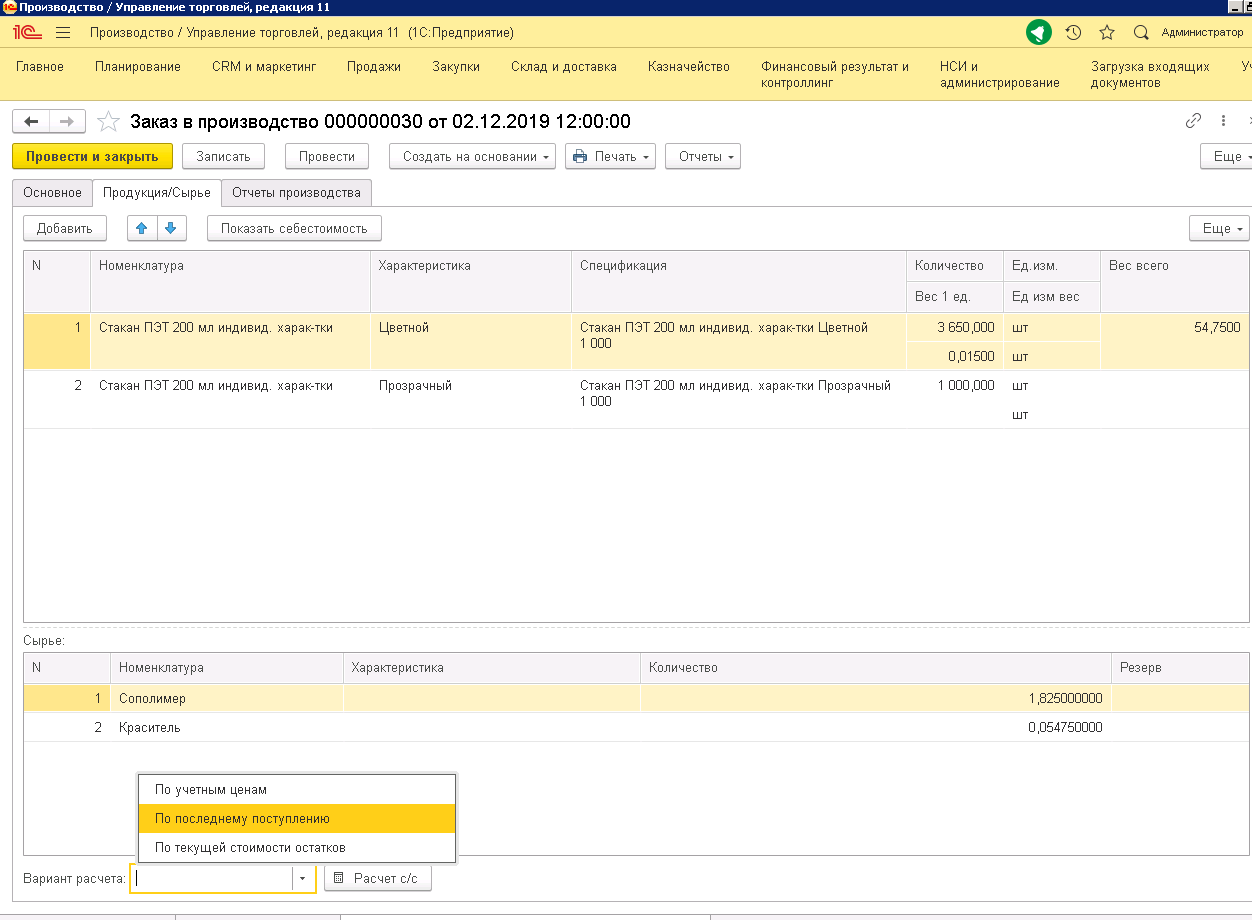The image size is (1252, 920).
Task: Open 'Финансовый результат и контроллинг' section
Action: point(835,75)
